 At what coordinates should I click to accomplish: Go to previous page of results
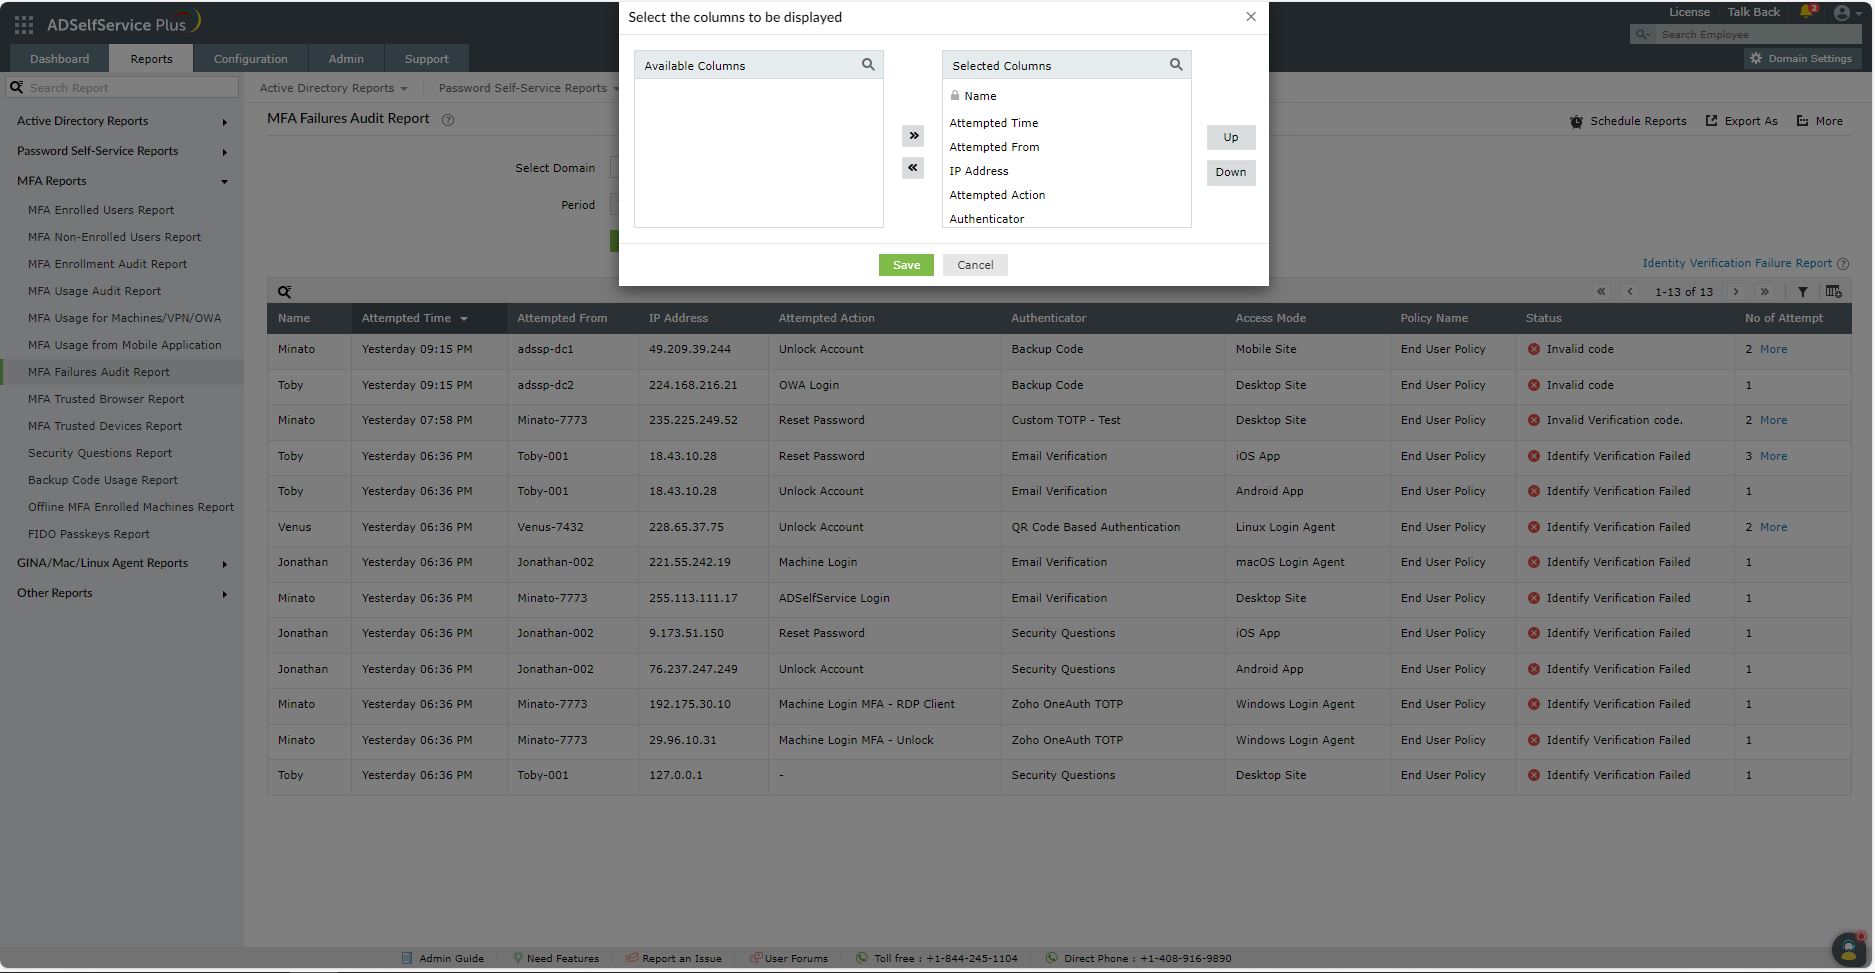[x=1630, y=292]
